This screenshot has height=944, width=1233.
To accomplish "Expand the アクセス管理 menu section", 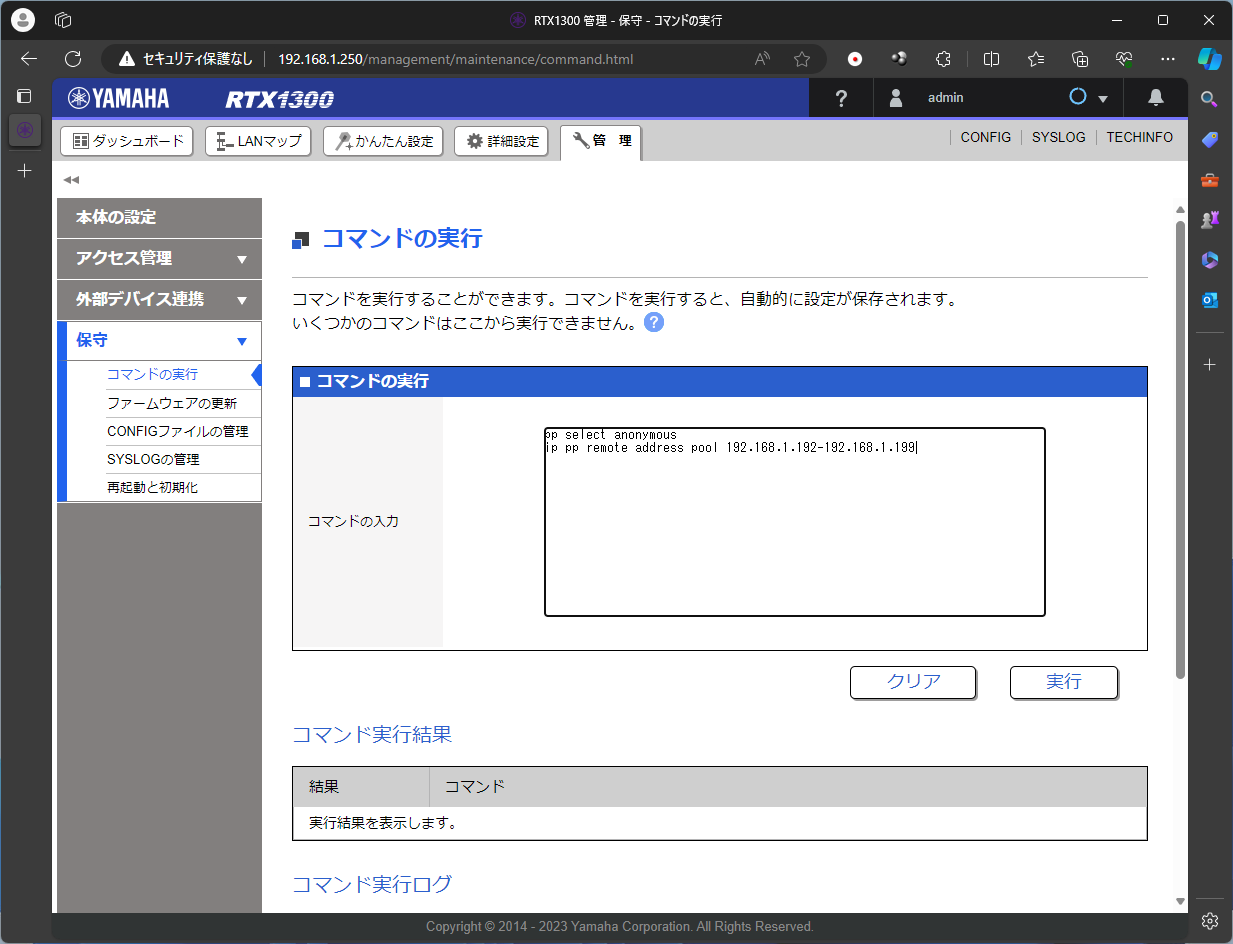I will click(x=159, y=258).
